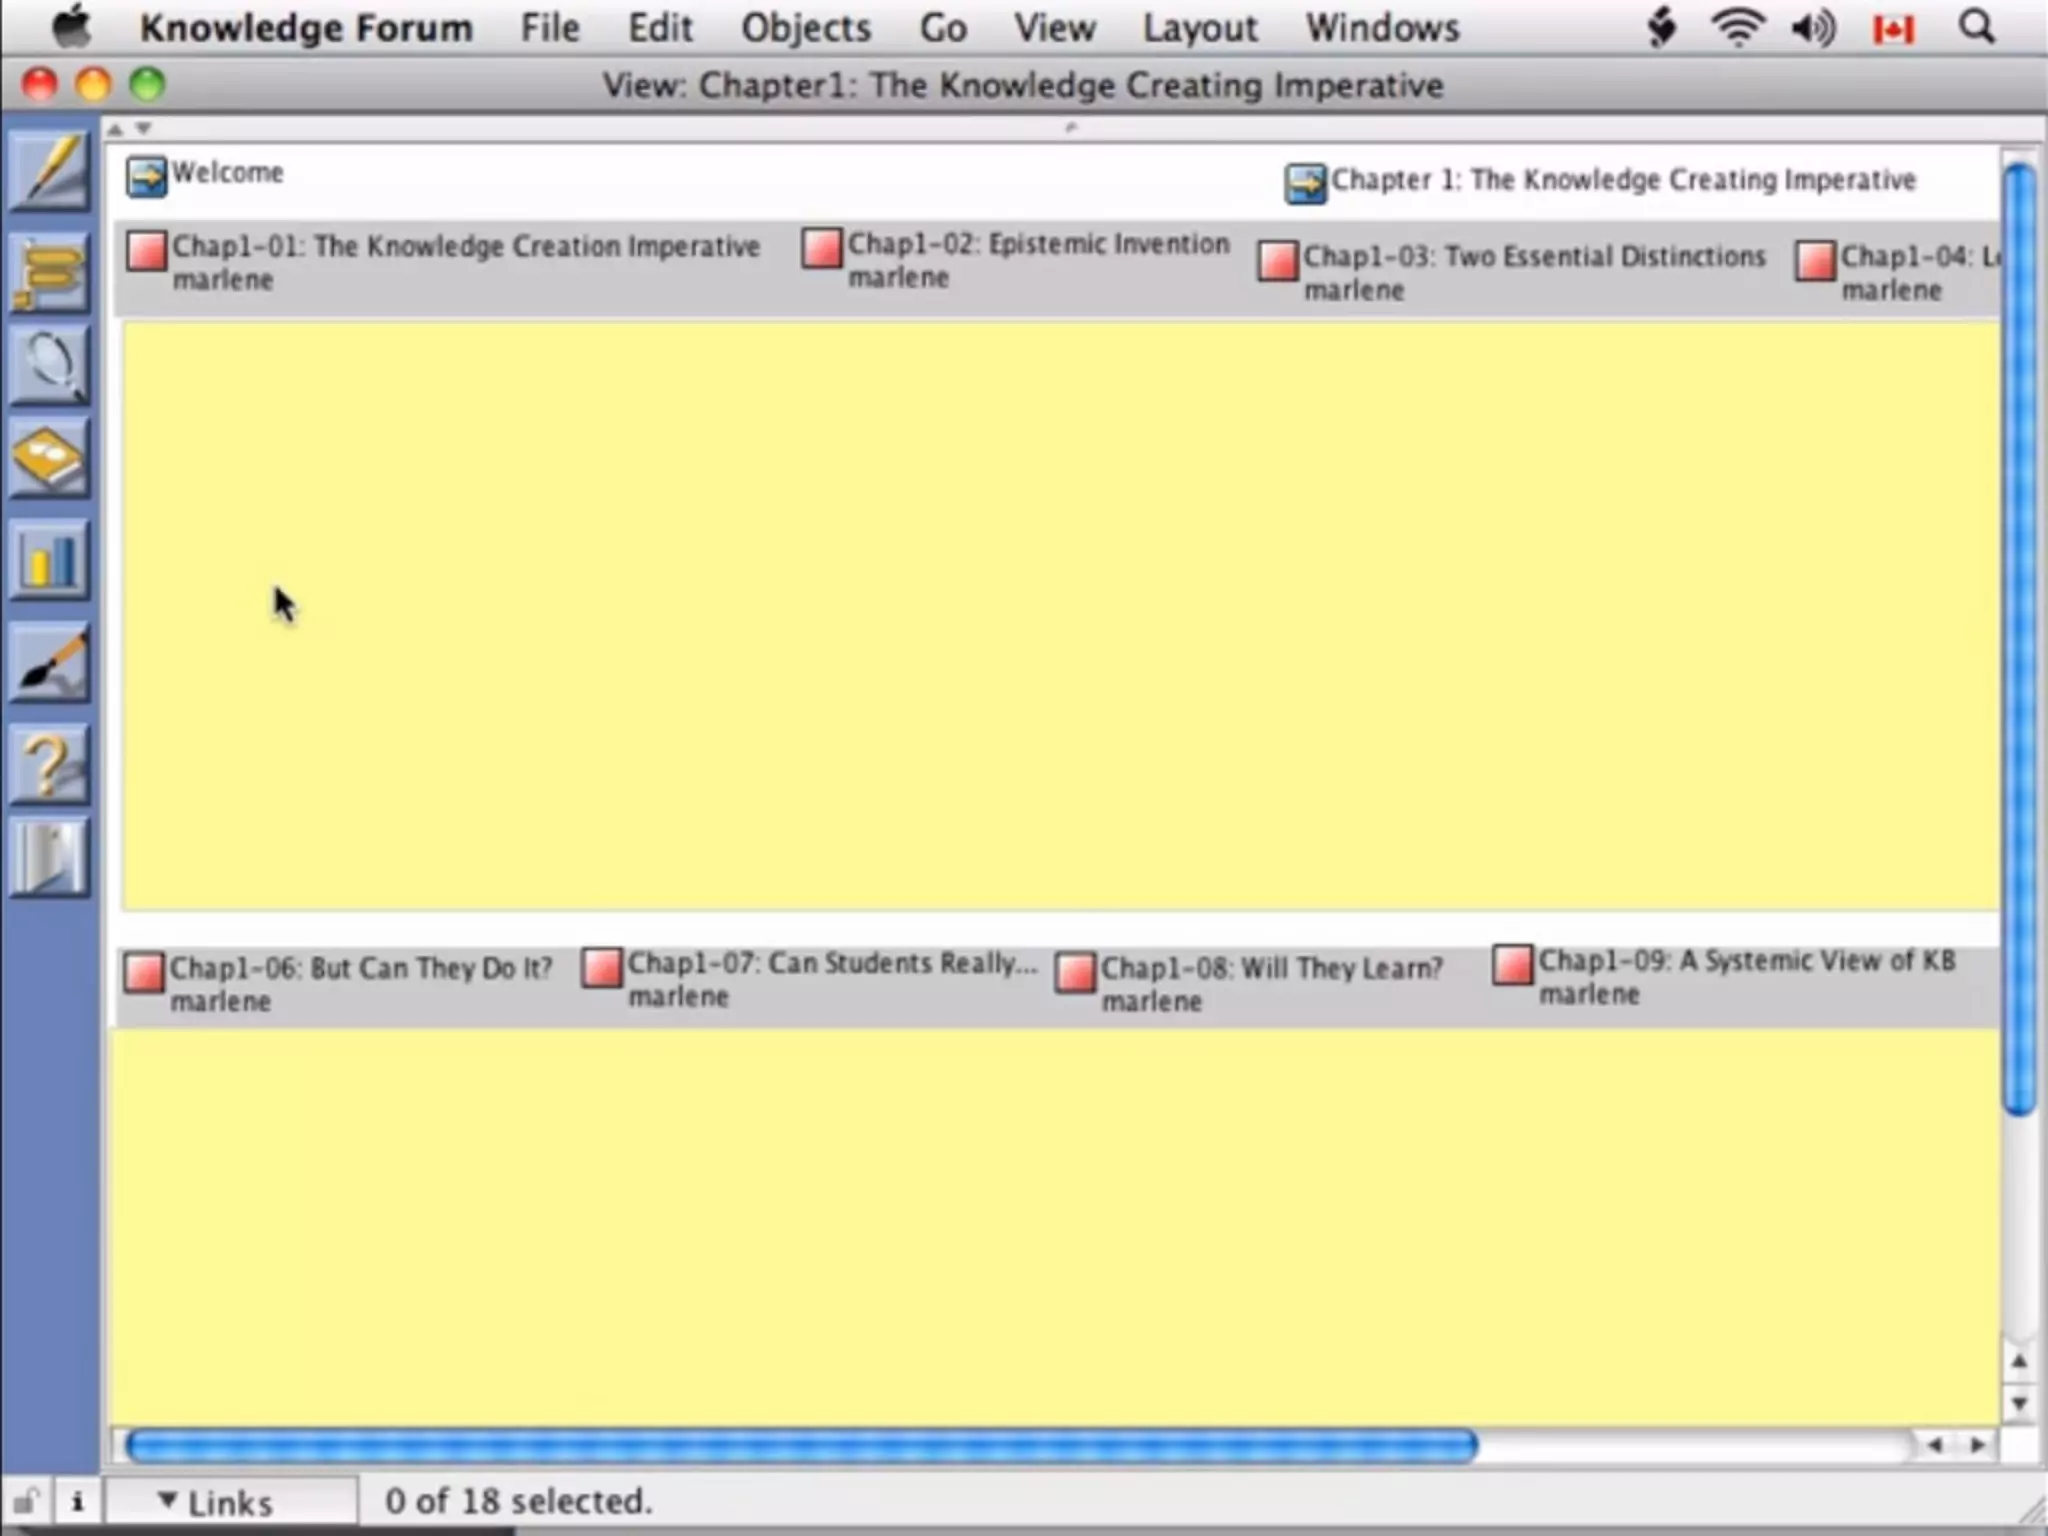Open the Layout menu

pos(1199,28)
